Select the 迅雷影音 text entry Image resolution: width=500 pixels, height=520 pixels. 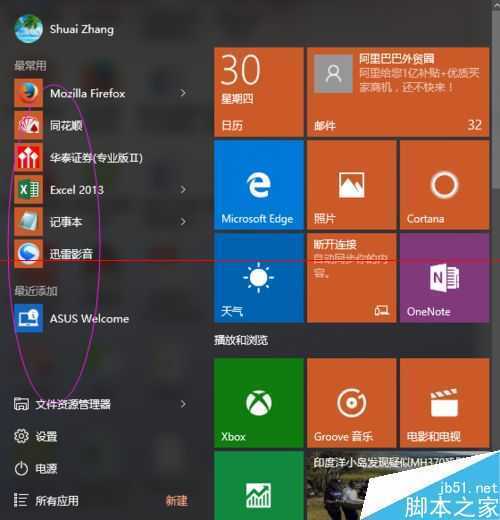tap(71, 254)
